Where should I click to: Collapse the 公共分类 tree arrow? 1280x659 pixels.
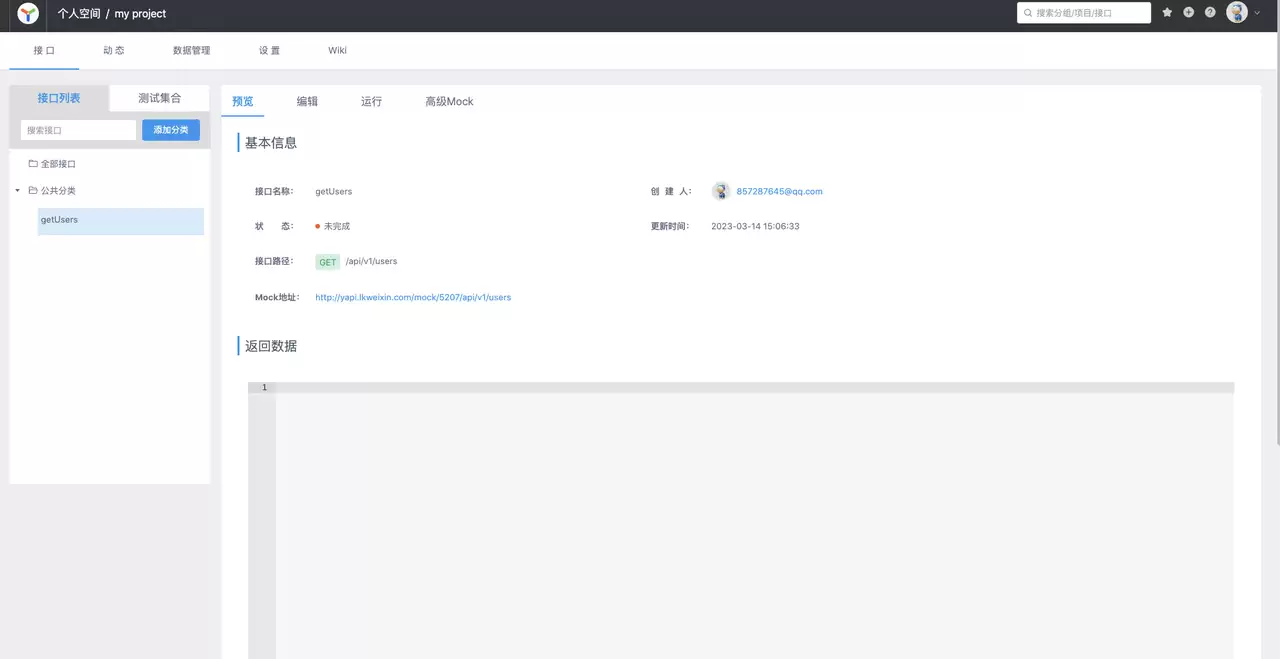click(17, 190)
